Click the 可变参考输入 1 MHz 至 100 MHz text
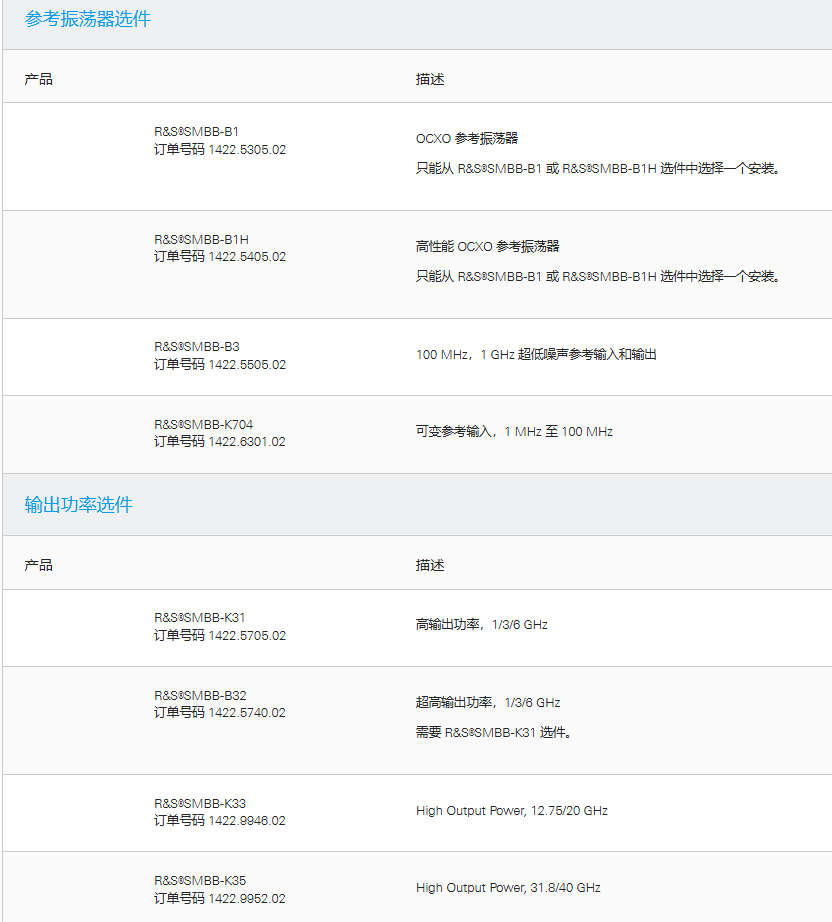 [514, 432]
